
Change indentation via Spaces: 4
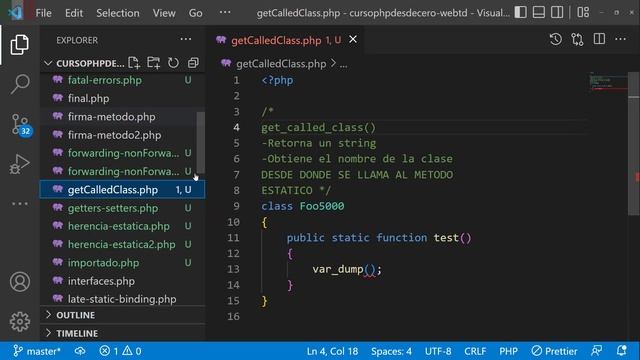click(x=391, y=351)
